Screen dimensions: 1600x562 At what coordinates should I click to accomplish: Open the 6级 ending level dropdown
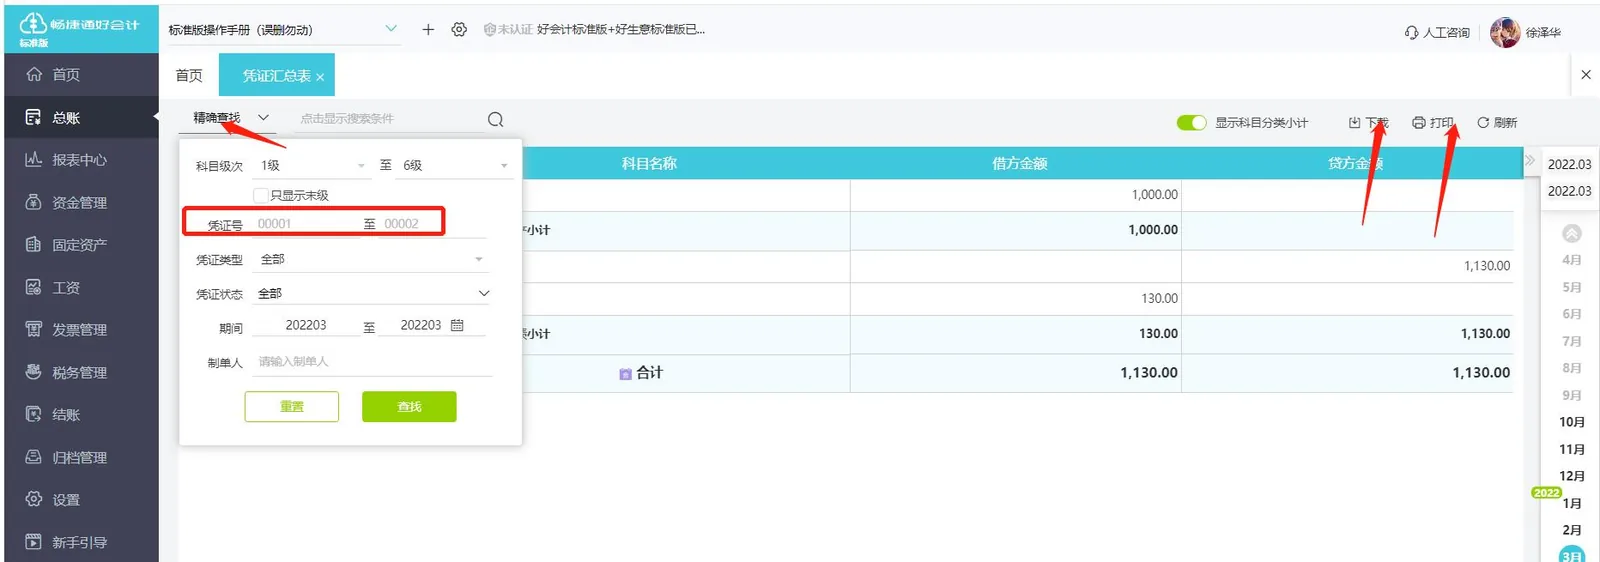point(456,165)
